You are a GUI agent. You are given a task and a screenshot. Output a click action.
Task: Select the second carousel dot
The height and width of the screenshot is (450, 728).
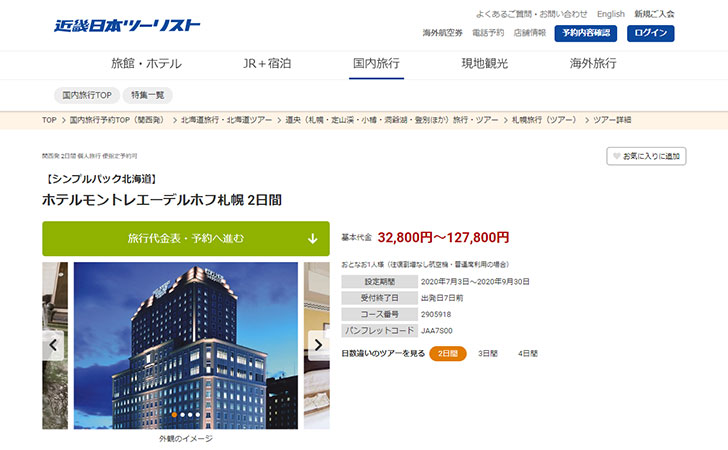tap(182, 415)
